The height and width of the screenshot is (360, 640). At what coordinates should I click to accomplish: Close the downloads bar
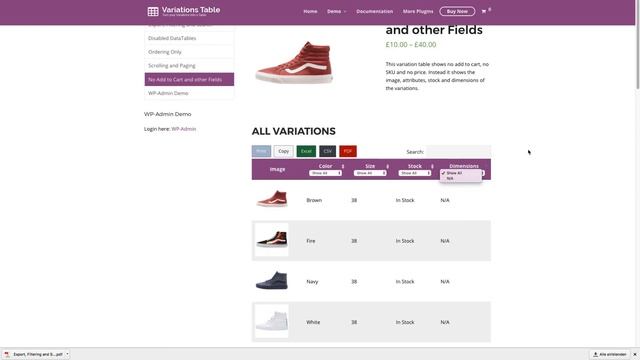[x=635, y=354]
